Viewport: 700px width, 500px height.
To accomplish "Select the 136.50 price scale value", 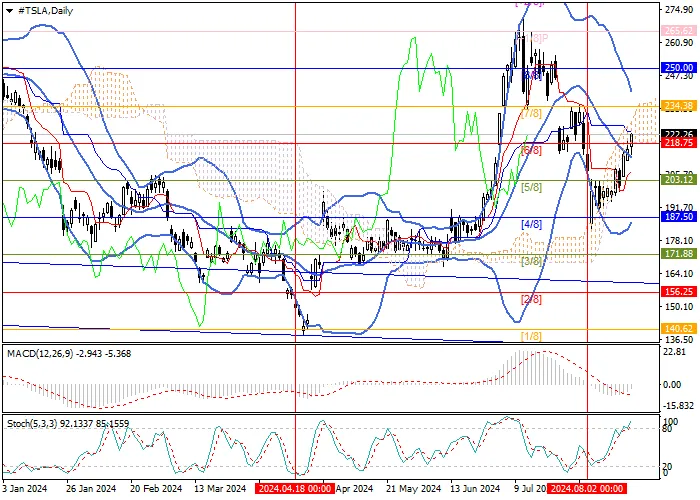I will point(679,340).
